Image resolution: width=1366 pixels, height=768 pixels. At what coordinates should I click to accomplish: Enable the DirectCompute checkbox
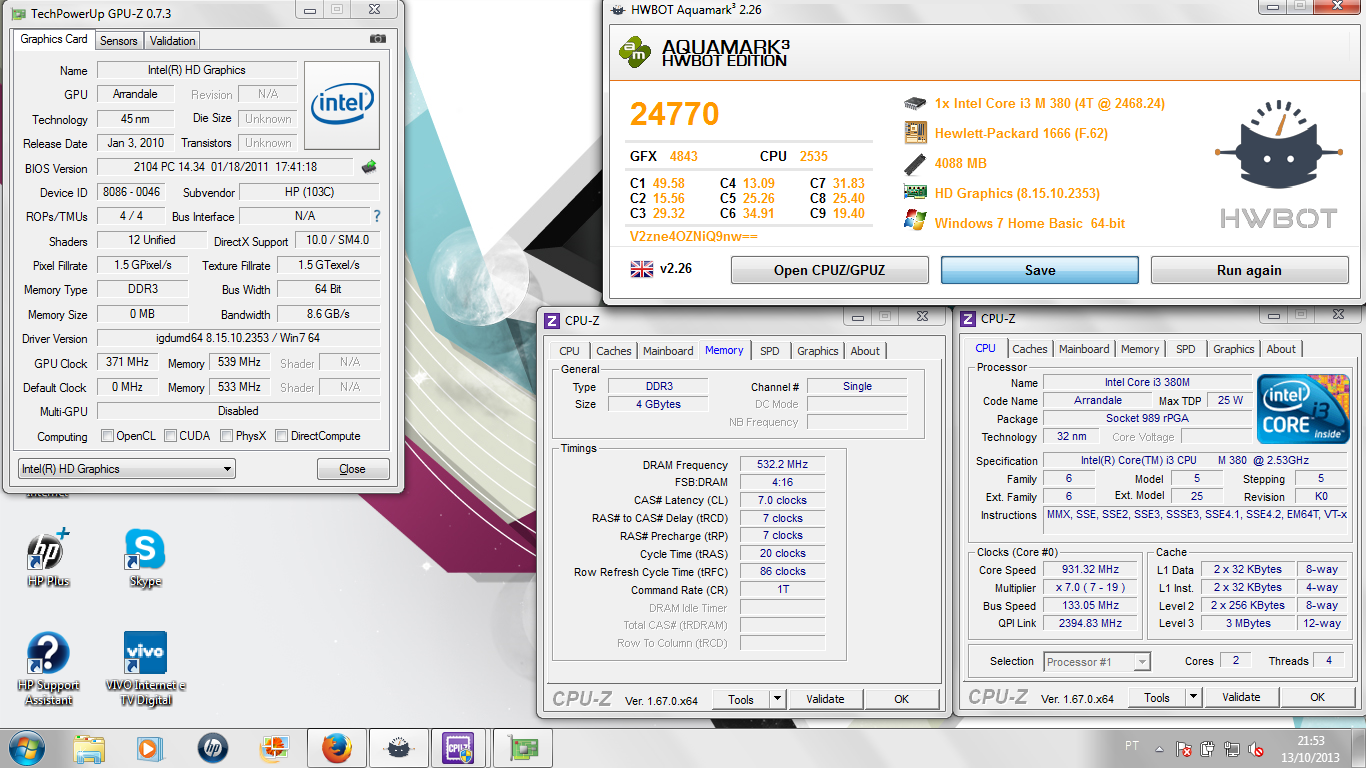click(x=282, y=436)
